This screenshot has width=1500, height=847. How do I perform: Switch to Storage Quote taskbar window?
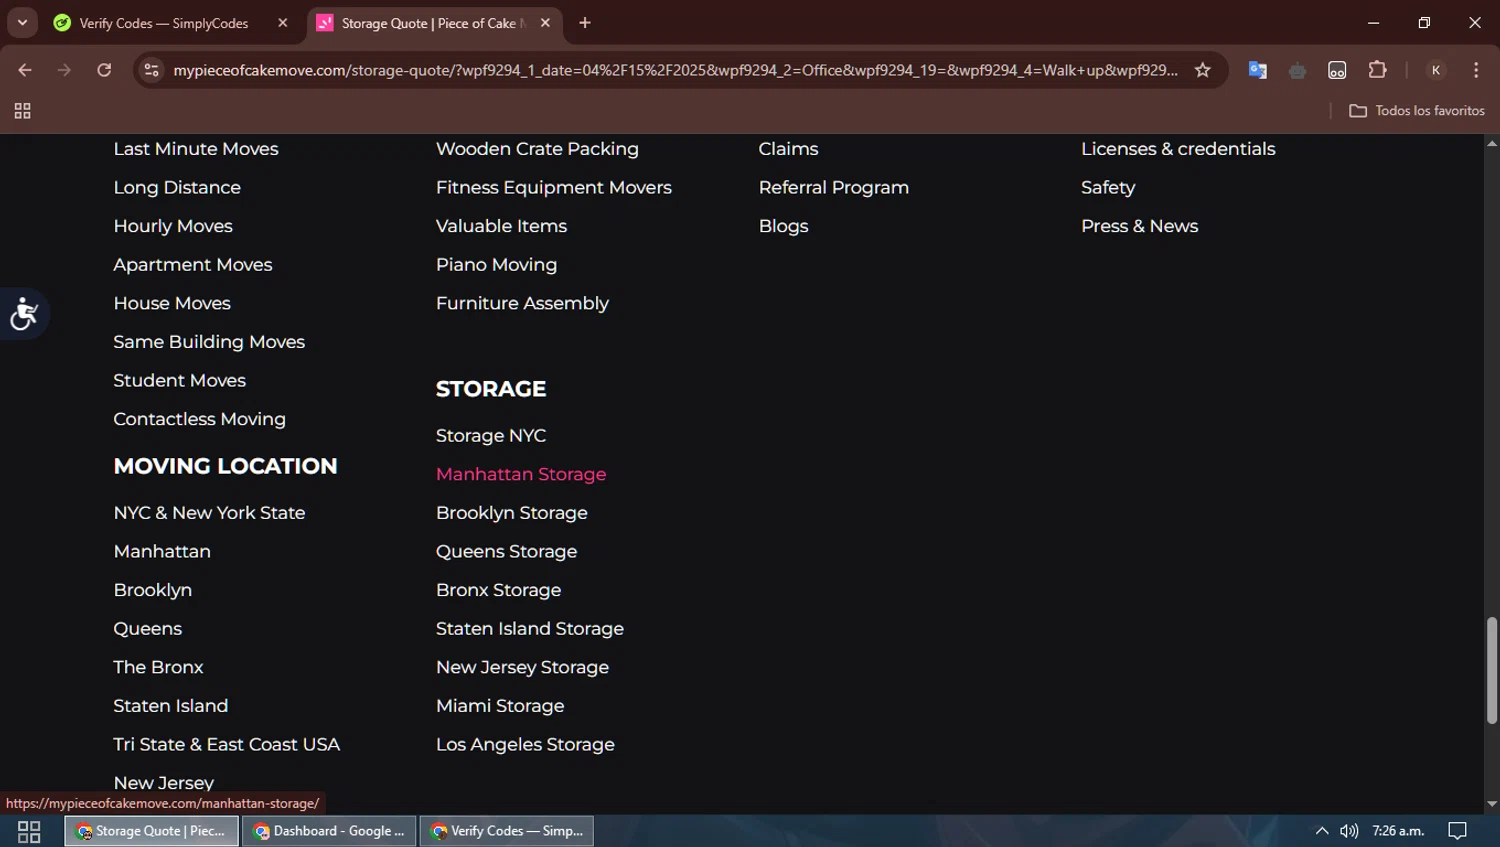pyautogui.click(x=152, y=831)
